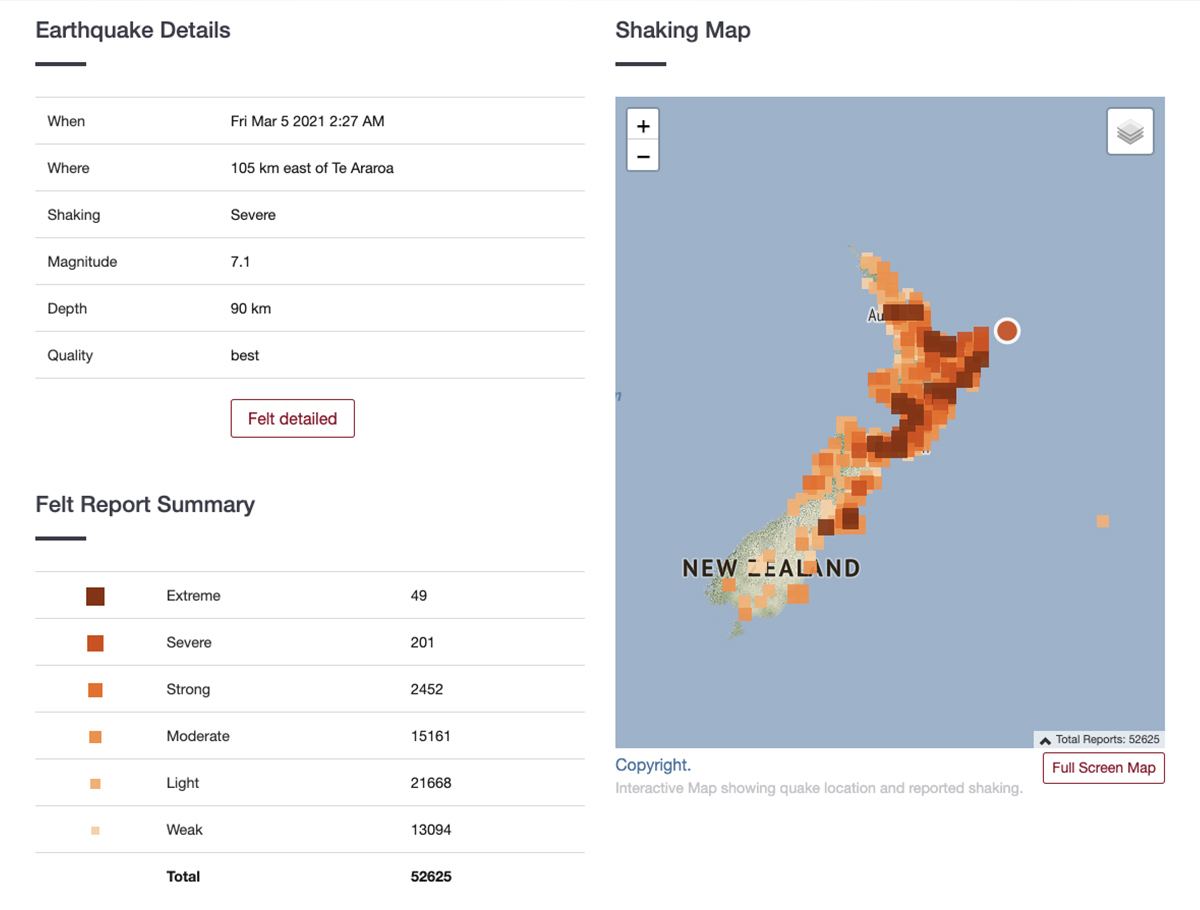Click the isolated shaking square east of New Zealand
1200x910 pixels.
click(1103, 521)
